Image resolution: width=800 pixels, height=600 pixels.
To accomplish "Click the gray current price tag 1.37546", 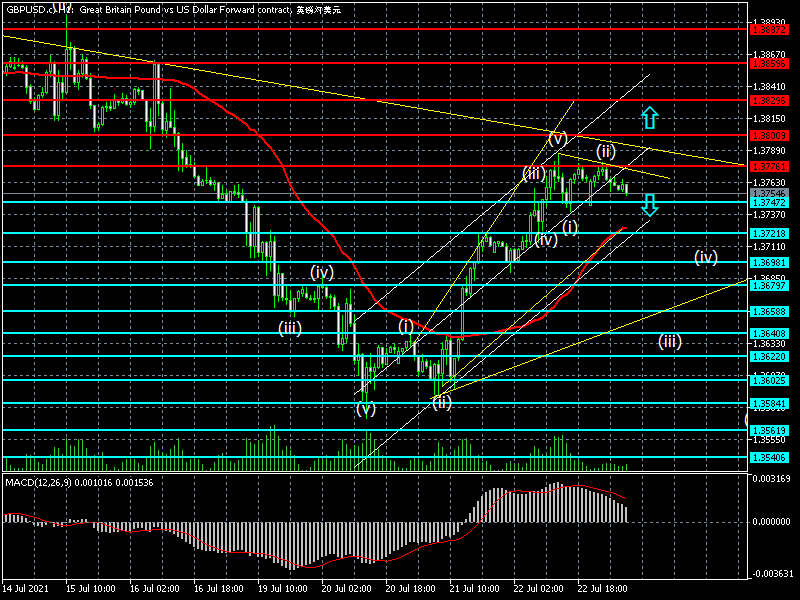I will [x=769, y=193].
